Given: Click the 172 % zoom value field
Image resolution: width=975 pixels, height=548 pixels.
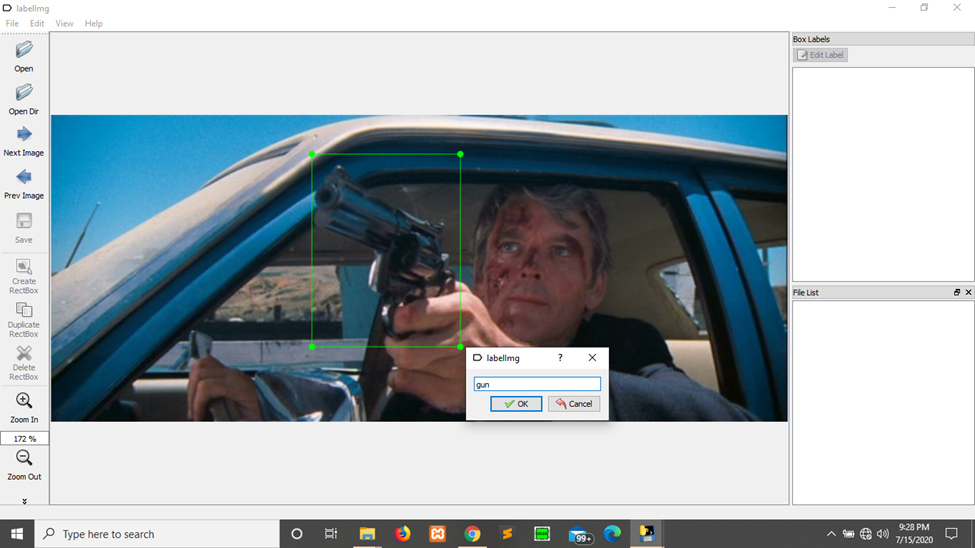Looking at the screenshot, I should (x=24, y=439).
